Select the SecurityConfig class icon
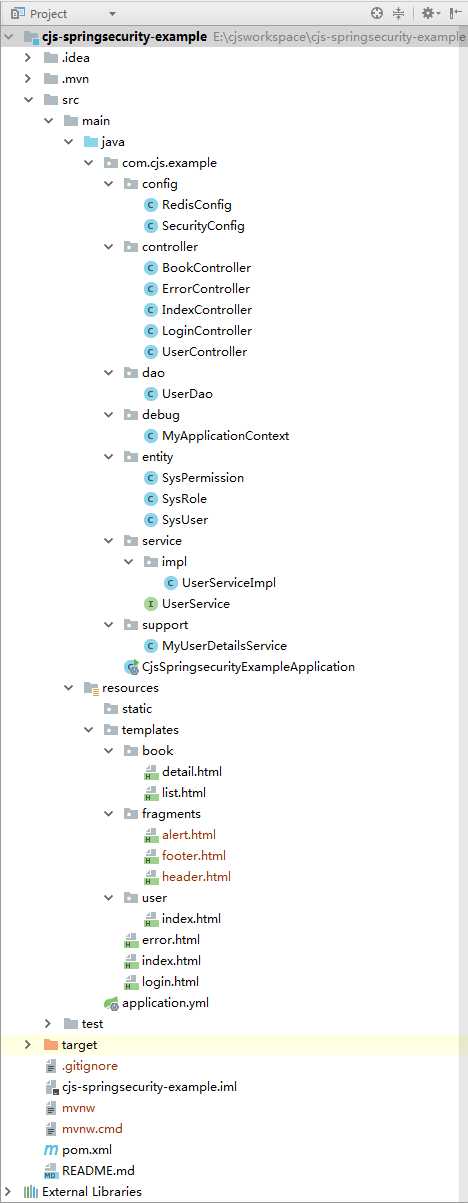This screenshot has width=468, height=1203. click(x=151, y=226)
